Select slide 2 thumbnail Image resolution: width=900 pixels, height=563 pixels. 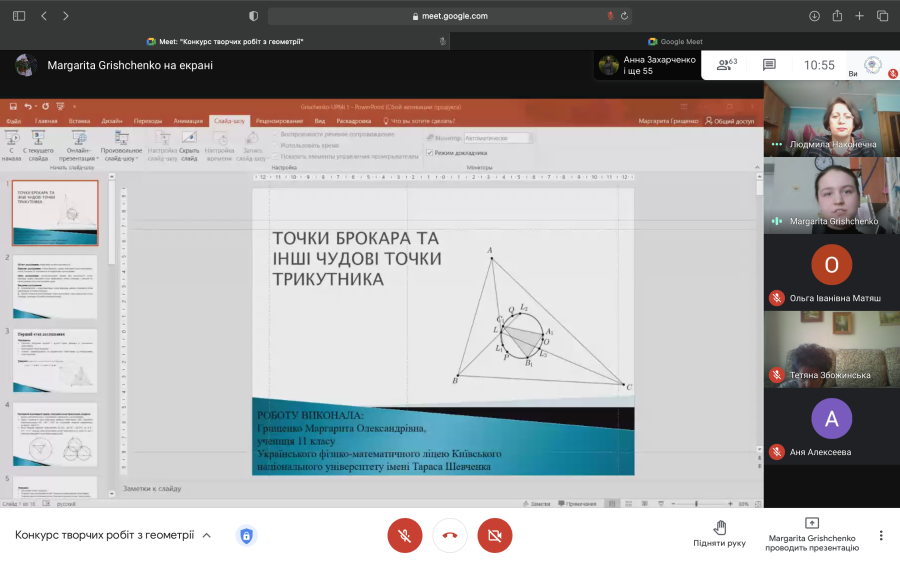click(55, 286)
